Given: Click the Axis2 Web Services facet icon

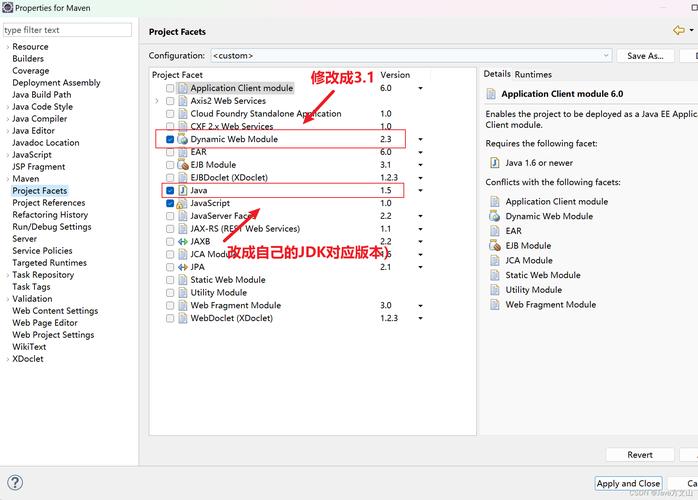Looking at the screenshot, I should pos(183,101).
